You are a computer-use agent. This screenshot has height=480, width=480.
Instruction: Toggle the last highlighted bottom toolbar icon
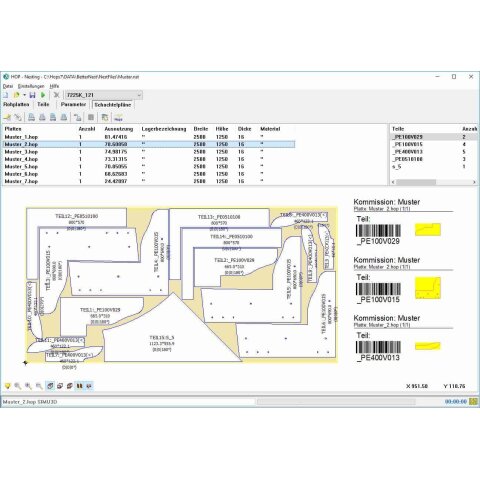tap(89, 386)
